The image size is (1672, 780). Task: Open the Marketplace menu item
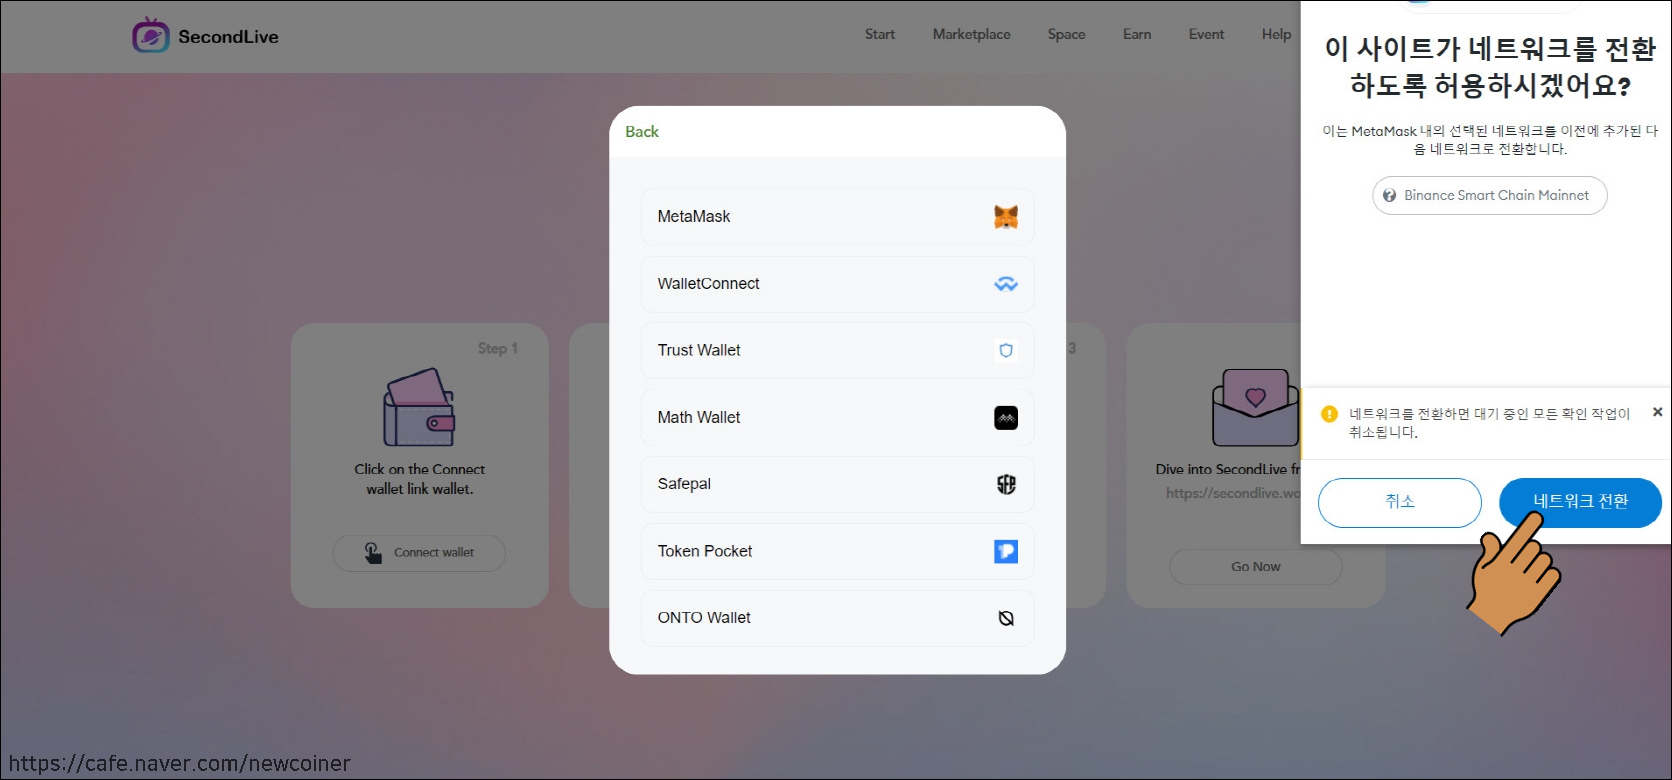[971, 34]
